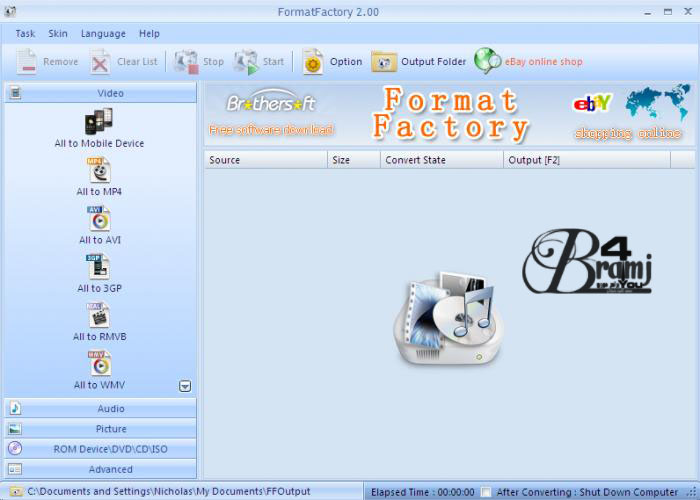Click the Format Factory banner title
This screenshot has height=500, width=700.
point(451,113)
